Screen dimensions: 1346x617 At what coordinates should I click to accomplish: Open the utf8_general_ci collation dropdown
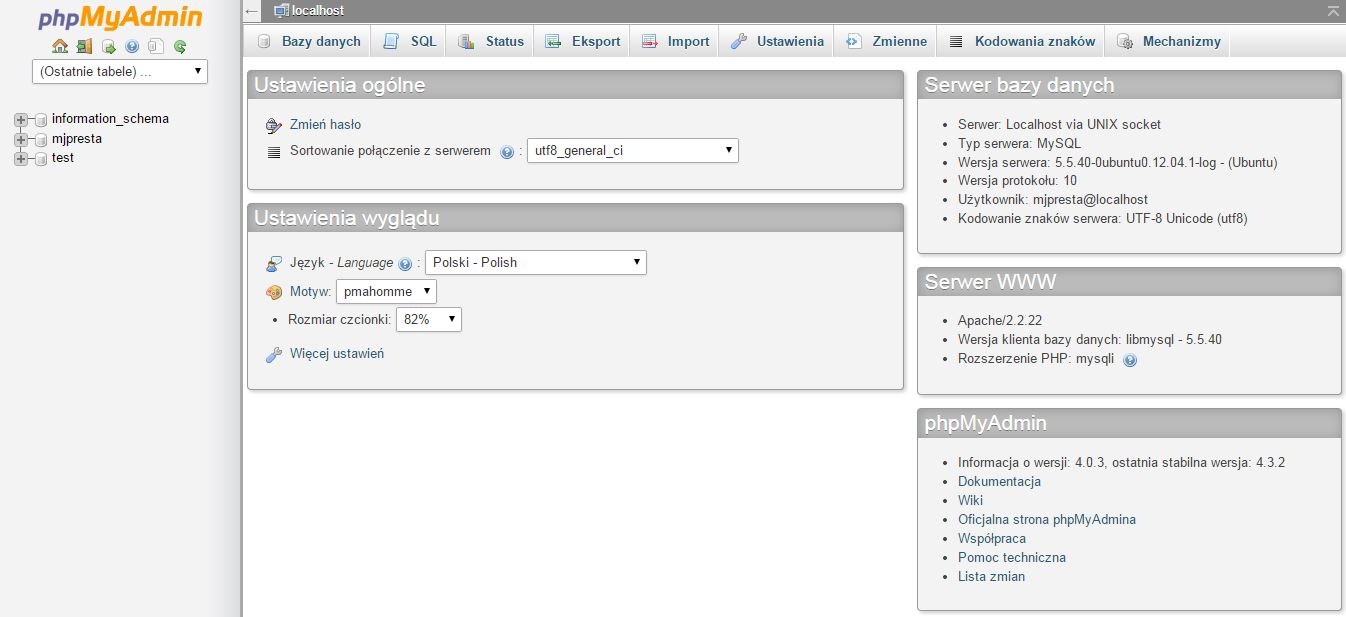[x=633, y=151]
